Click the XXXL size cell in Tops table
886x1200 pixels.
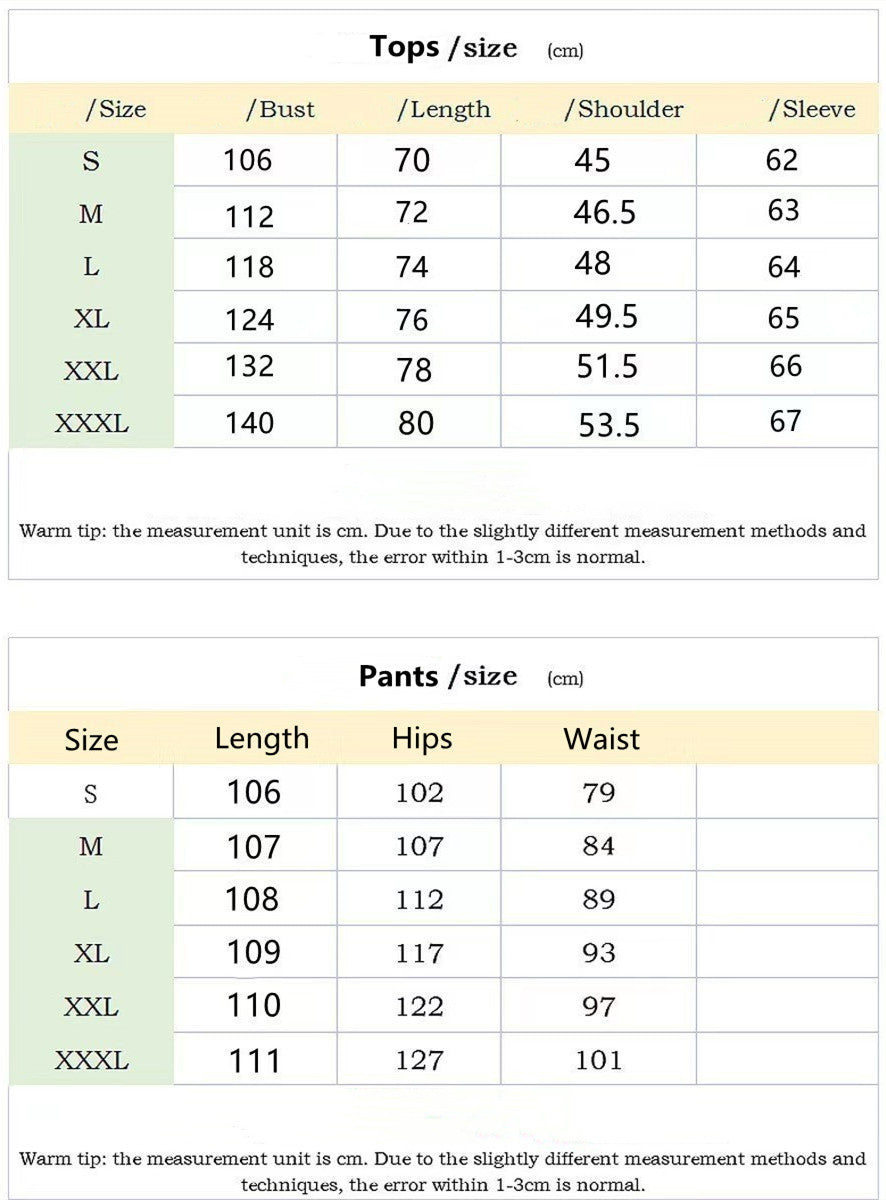[92, 423]
